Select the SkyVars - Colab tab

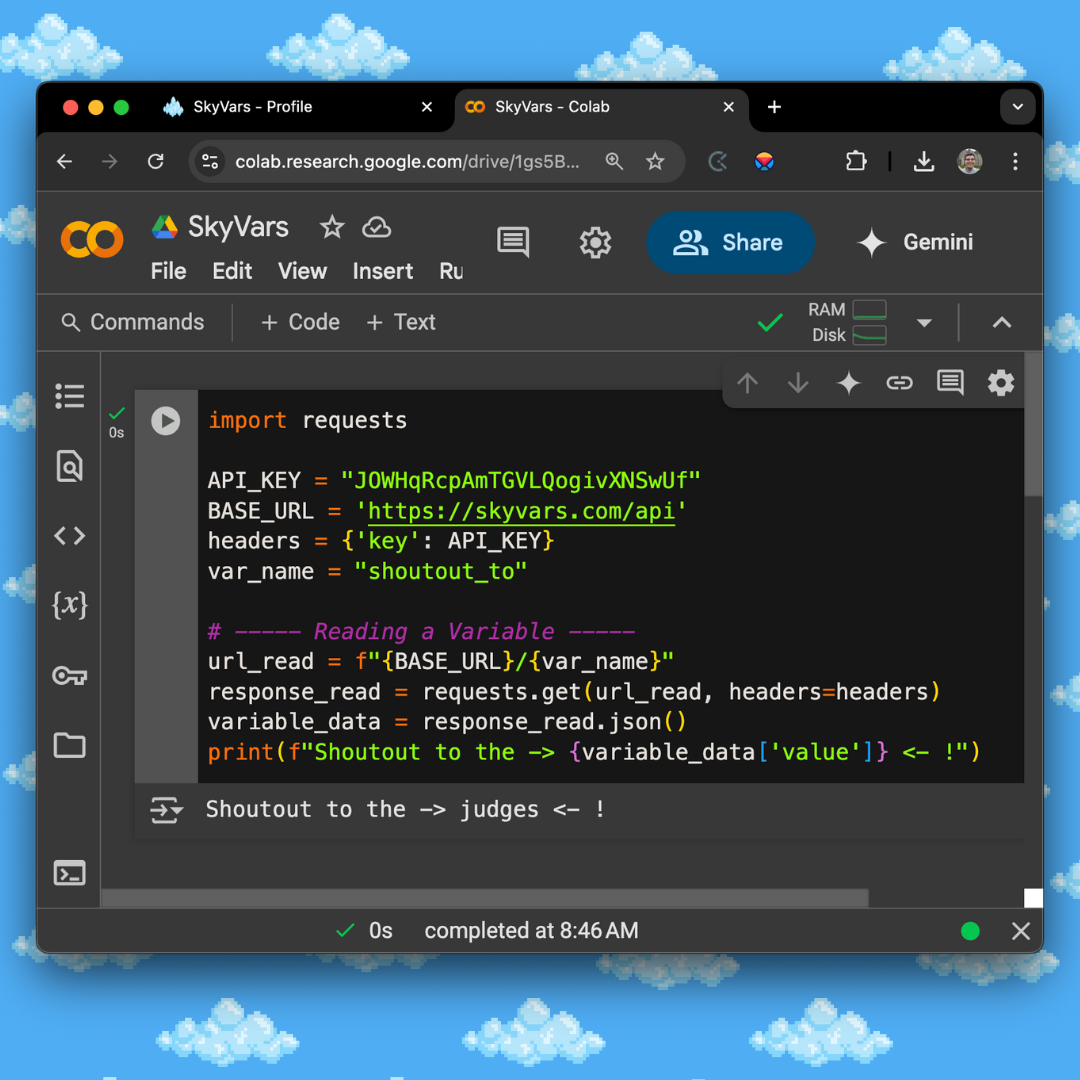[x=552, y=107]
